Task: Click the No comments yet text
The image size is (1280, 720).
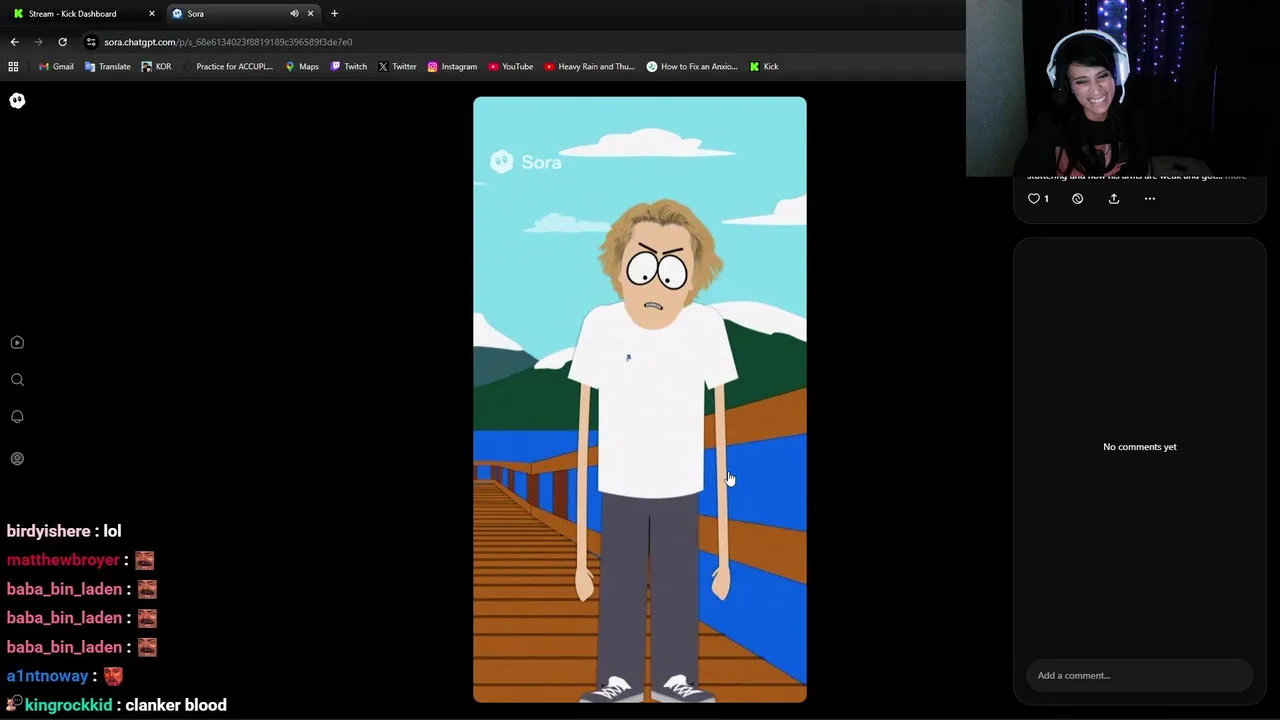Action: [1140, 447]
